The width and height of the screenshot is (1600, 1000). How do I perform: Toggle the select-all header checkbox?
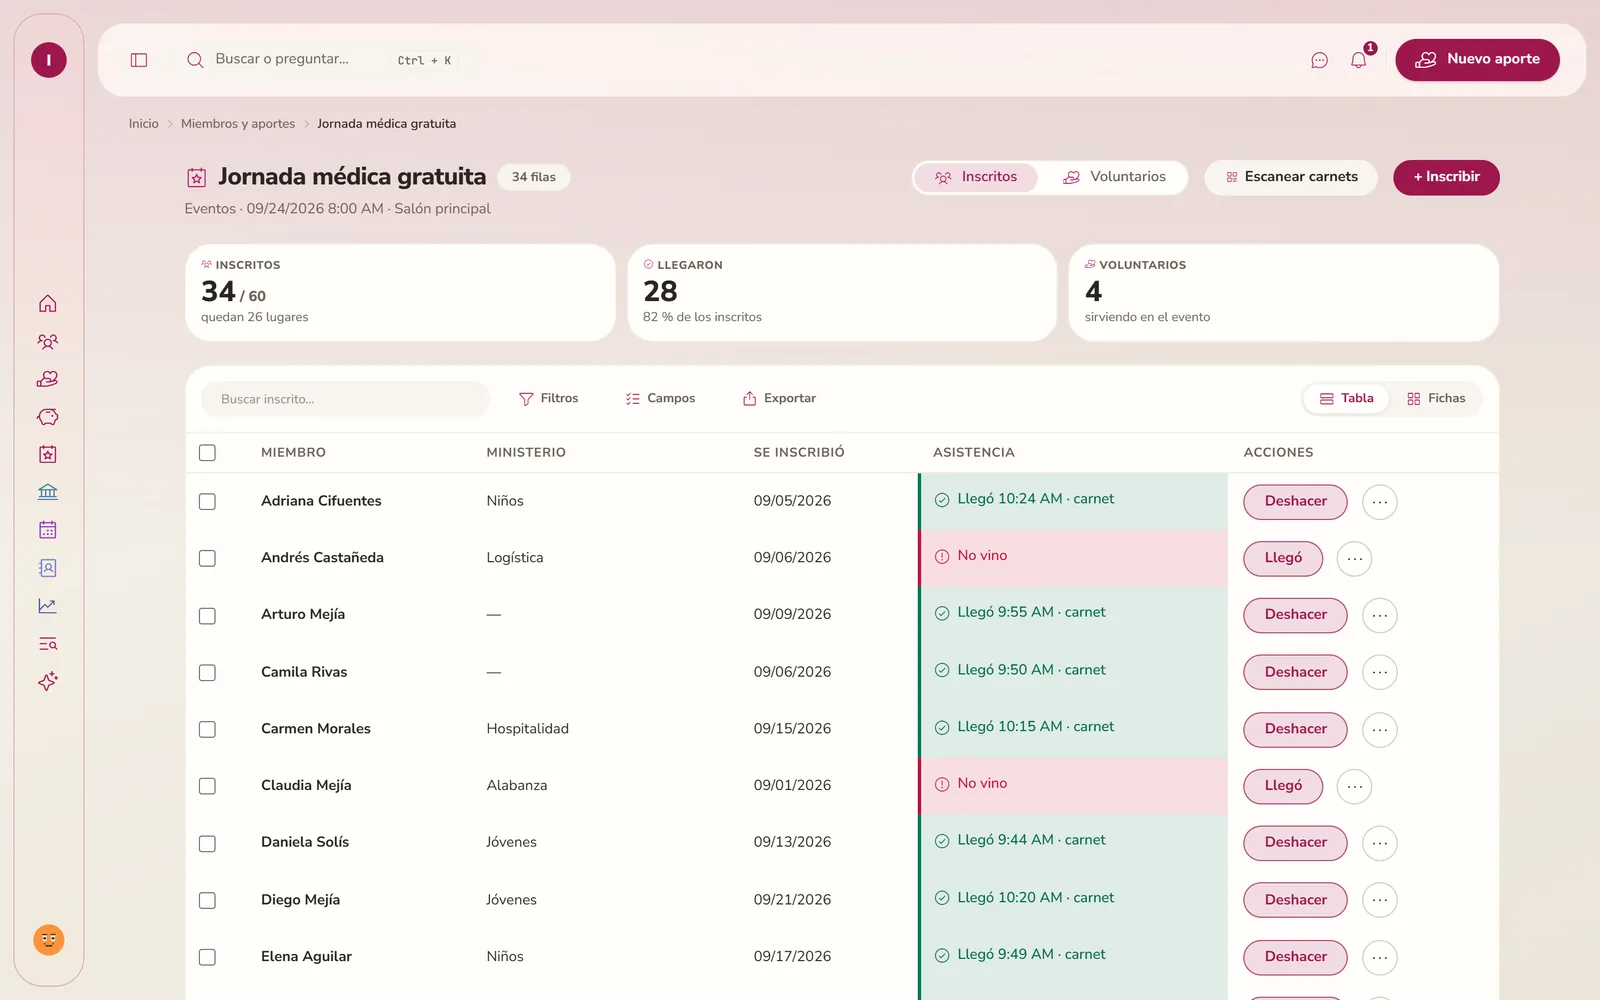[207, 453]
